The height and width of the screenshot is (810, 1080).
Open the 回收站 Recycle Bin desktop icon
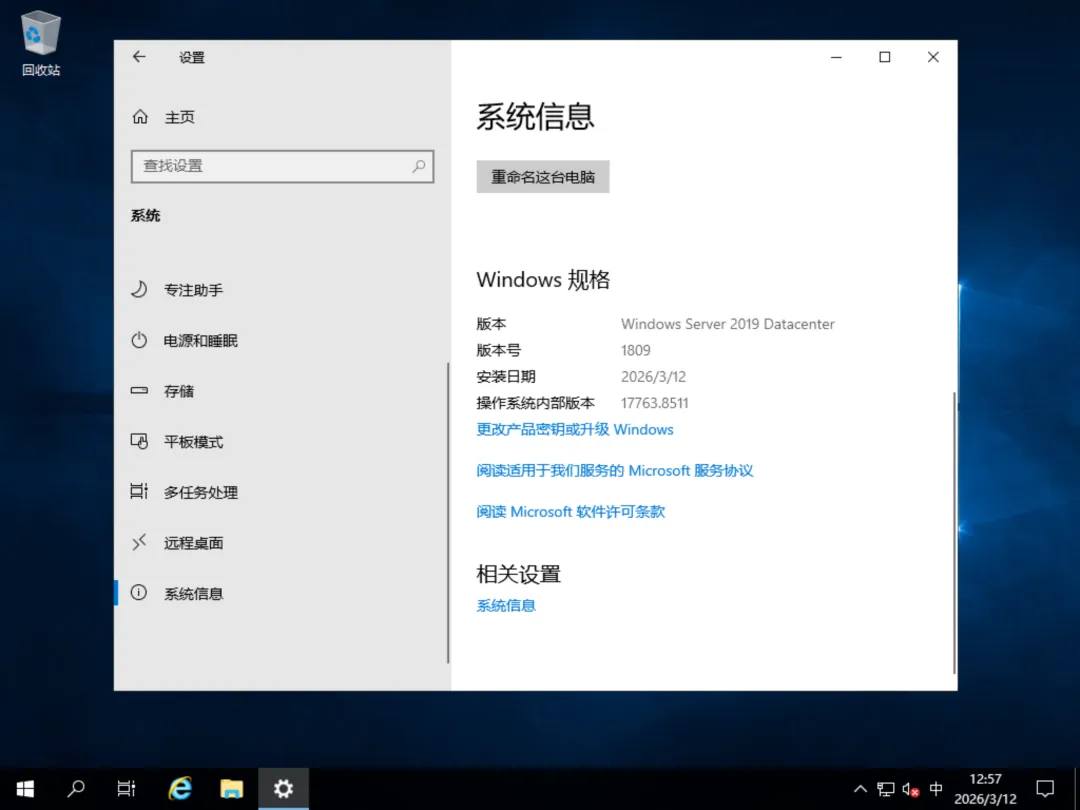click(x=41, y=43)
